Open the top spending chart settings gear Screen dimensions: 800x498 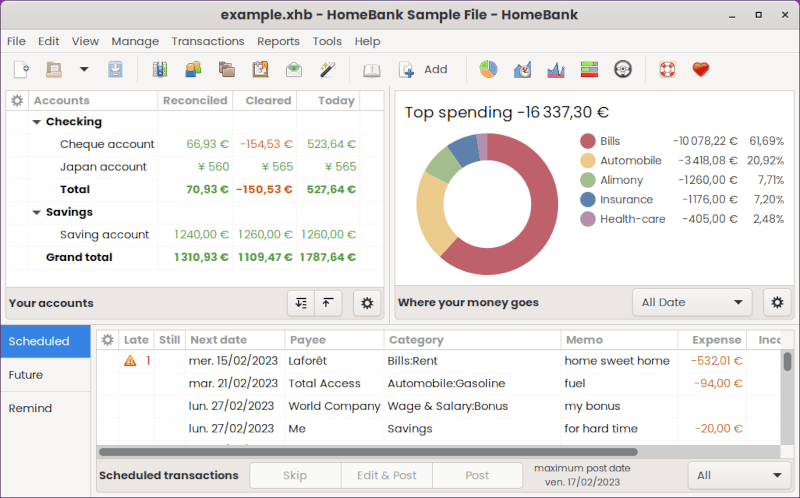click(777, 303)
